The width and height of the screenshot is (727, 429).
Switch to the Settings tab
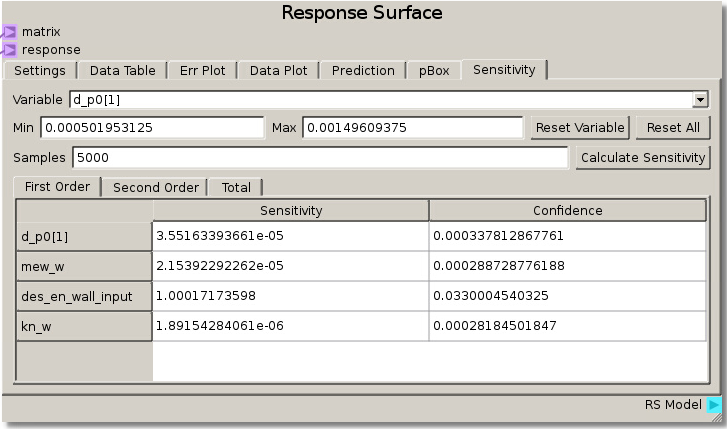click(40, 71)
